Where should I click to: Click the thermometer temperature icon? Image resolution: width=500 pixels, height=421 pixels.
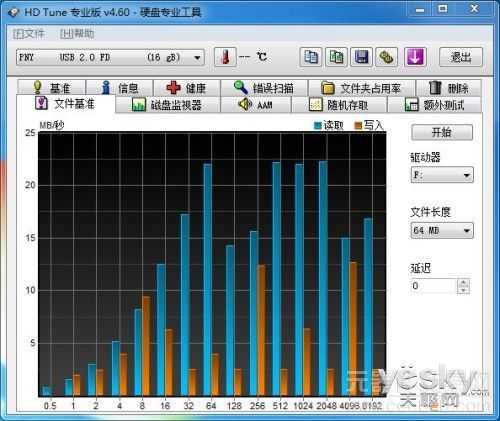point(225,57)
